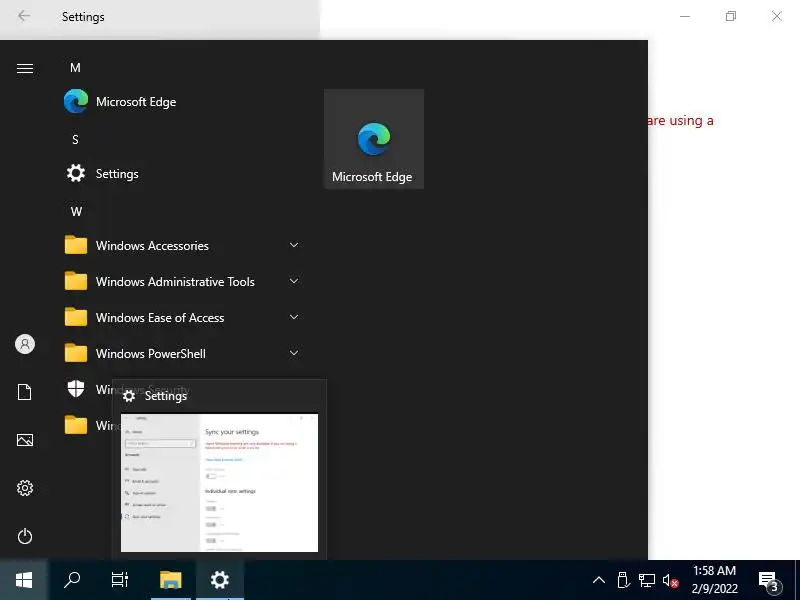Click the user account avatar icon
This screenshot has width=800, height=600.
click(24, 344)
